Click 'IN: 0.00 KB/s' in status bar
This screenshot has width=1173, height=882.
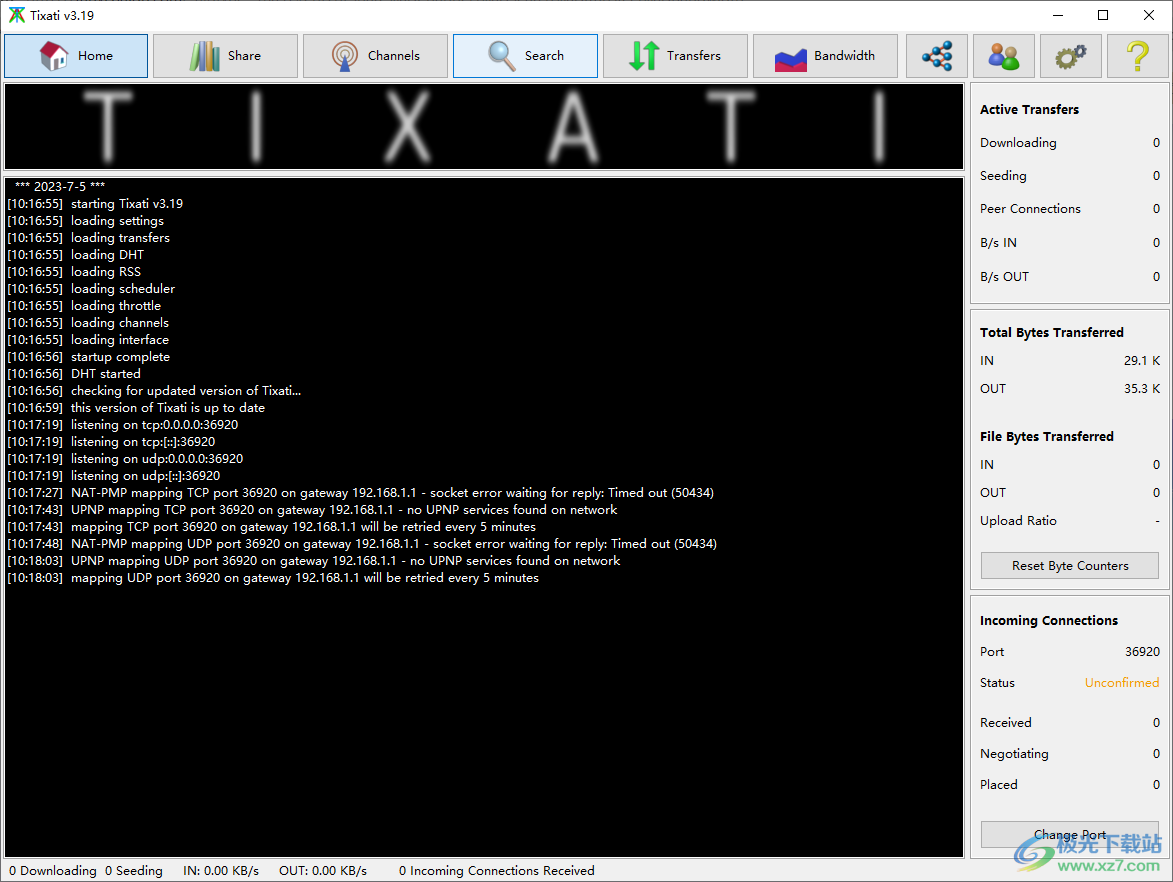tap(221, 870)
